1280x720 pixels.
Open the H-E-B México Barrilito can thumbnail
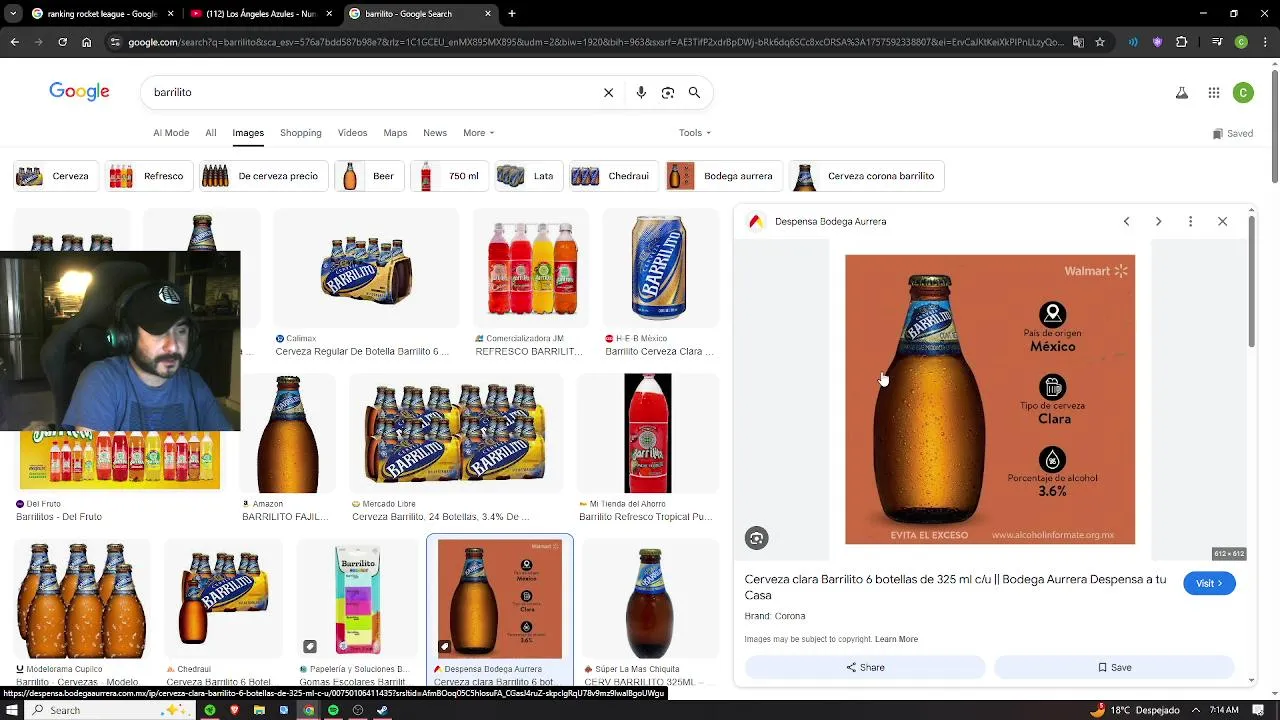tap(660, 268)
